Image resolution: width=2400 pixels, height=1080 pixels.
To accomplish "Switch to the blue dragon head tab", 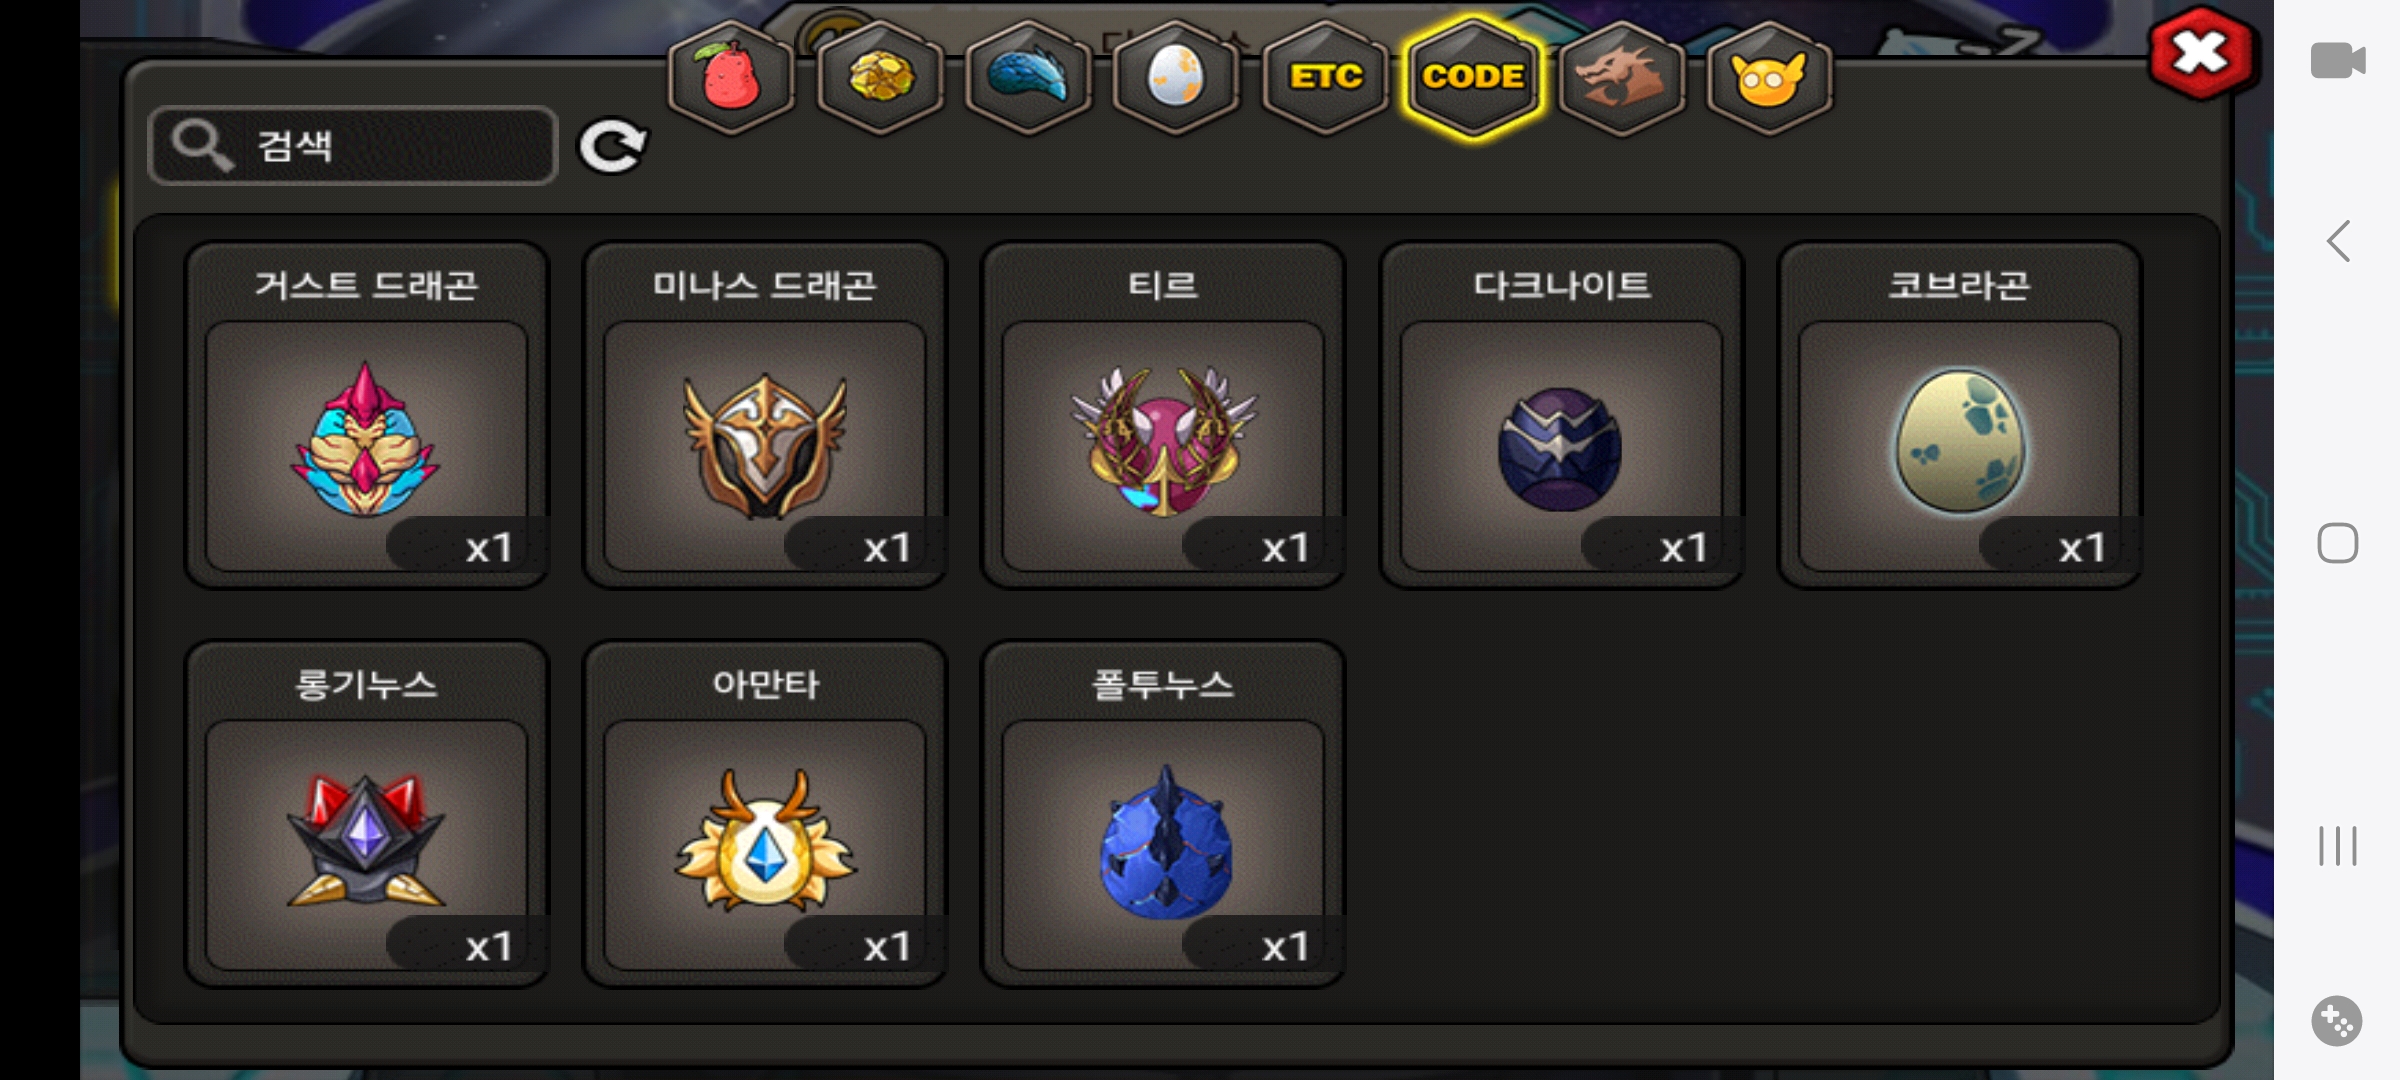I will [1028, 77].
